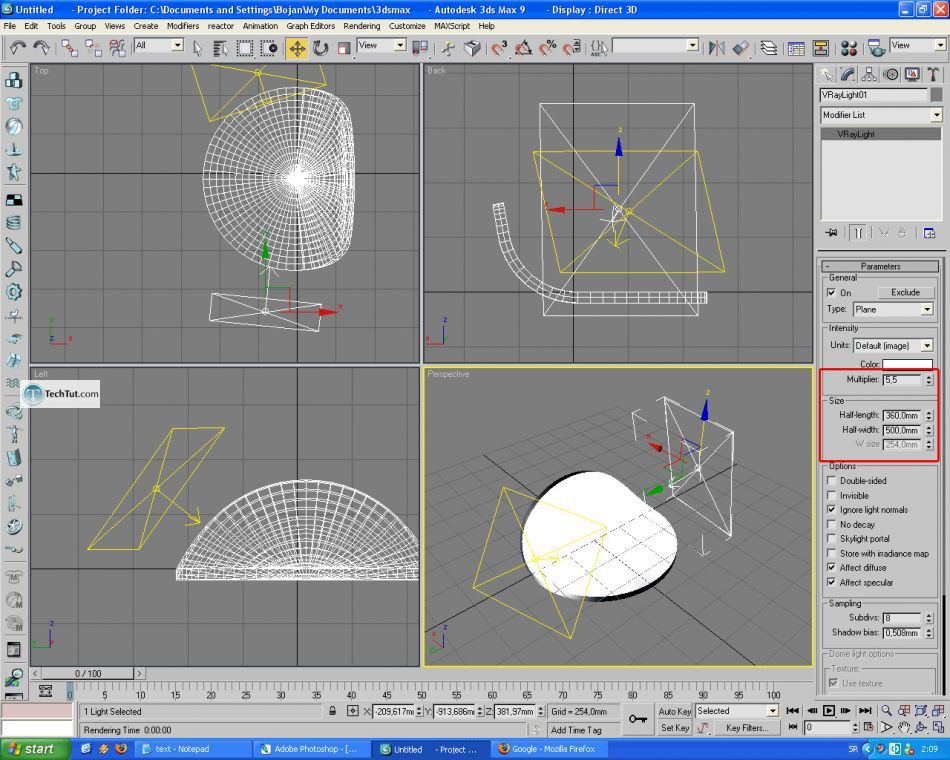Click the Undo arrow in main toolbar
The height and width of the screenshot is (760, 950).
(18, 47)
